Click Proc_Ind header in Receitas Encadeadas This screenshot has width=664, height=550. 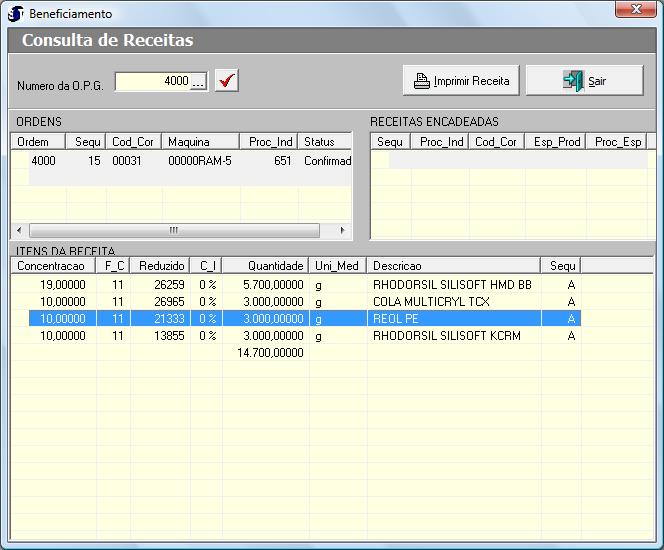point(441,142)
